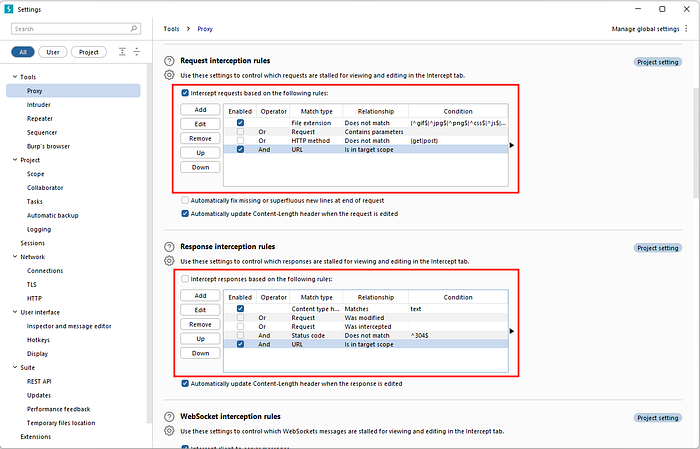
Task: Collapse the User interface tree section
Action: click(x=15, y=312)
